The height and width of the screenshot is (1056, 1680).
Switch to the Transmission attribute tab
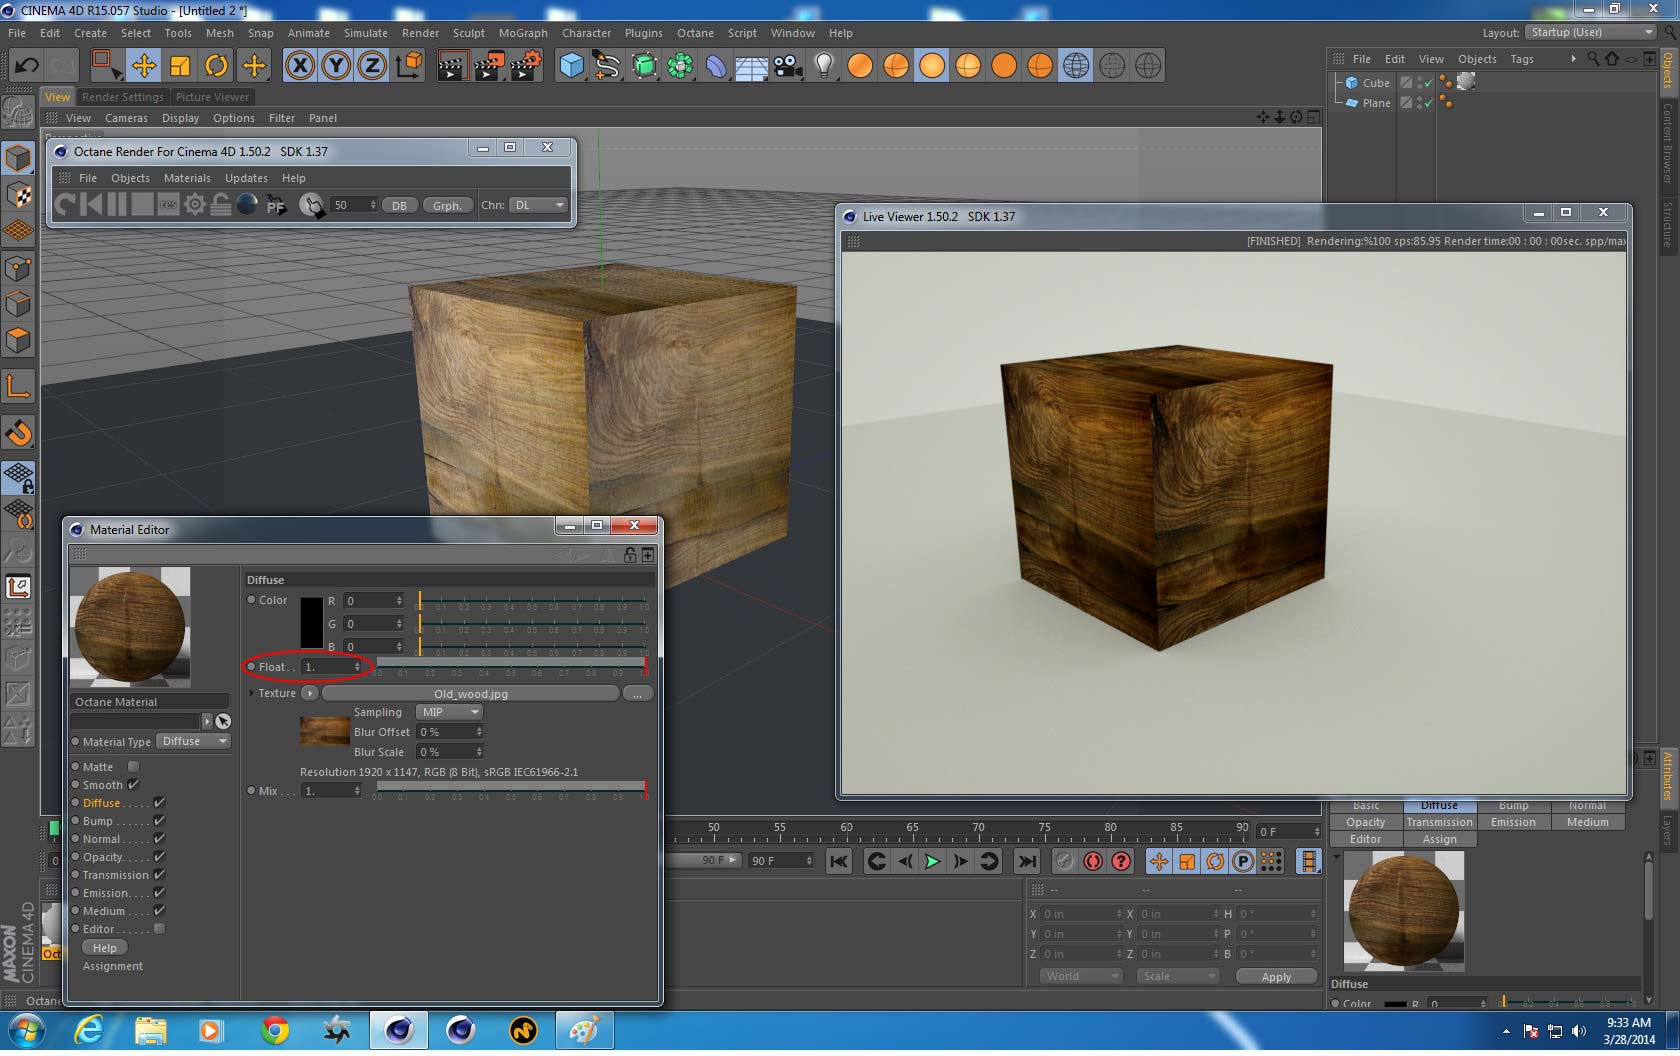tap(1439, 822)
